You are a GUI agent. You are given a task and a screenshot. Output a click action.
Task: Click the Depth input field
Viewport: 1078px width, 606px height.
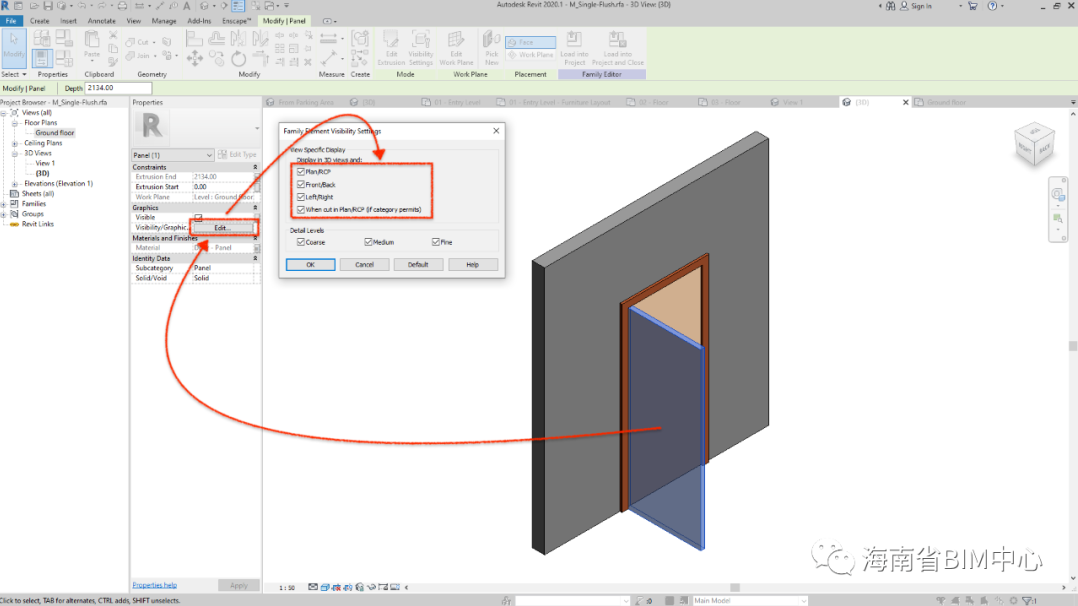[118, 89]
